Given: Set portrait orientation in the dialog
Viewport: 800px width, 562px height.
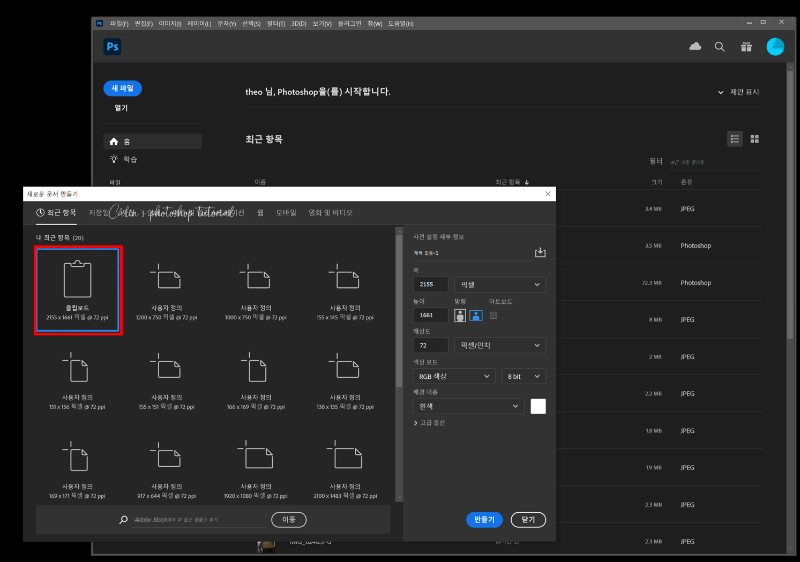Looking at the screenshot, I should coord(460,315).
